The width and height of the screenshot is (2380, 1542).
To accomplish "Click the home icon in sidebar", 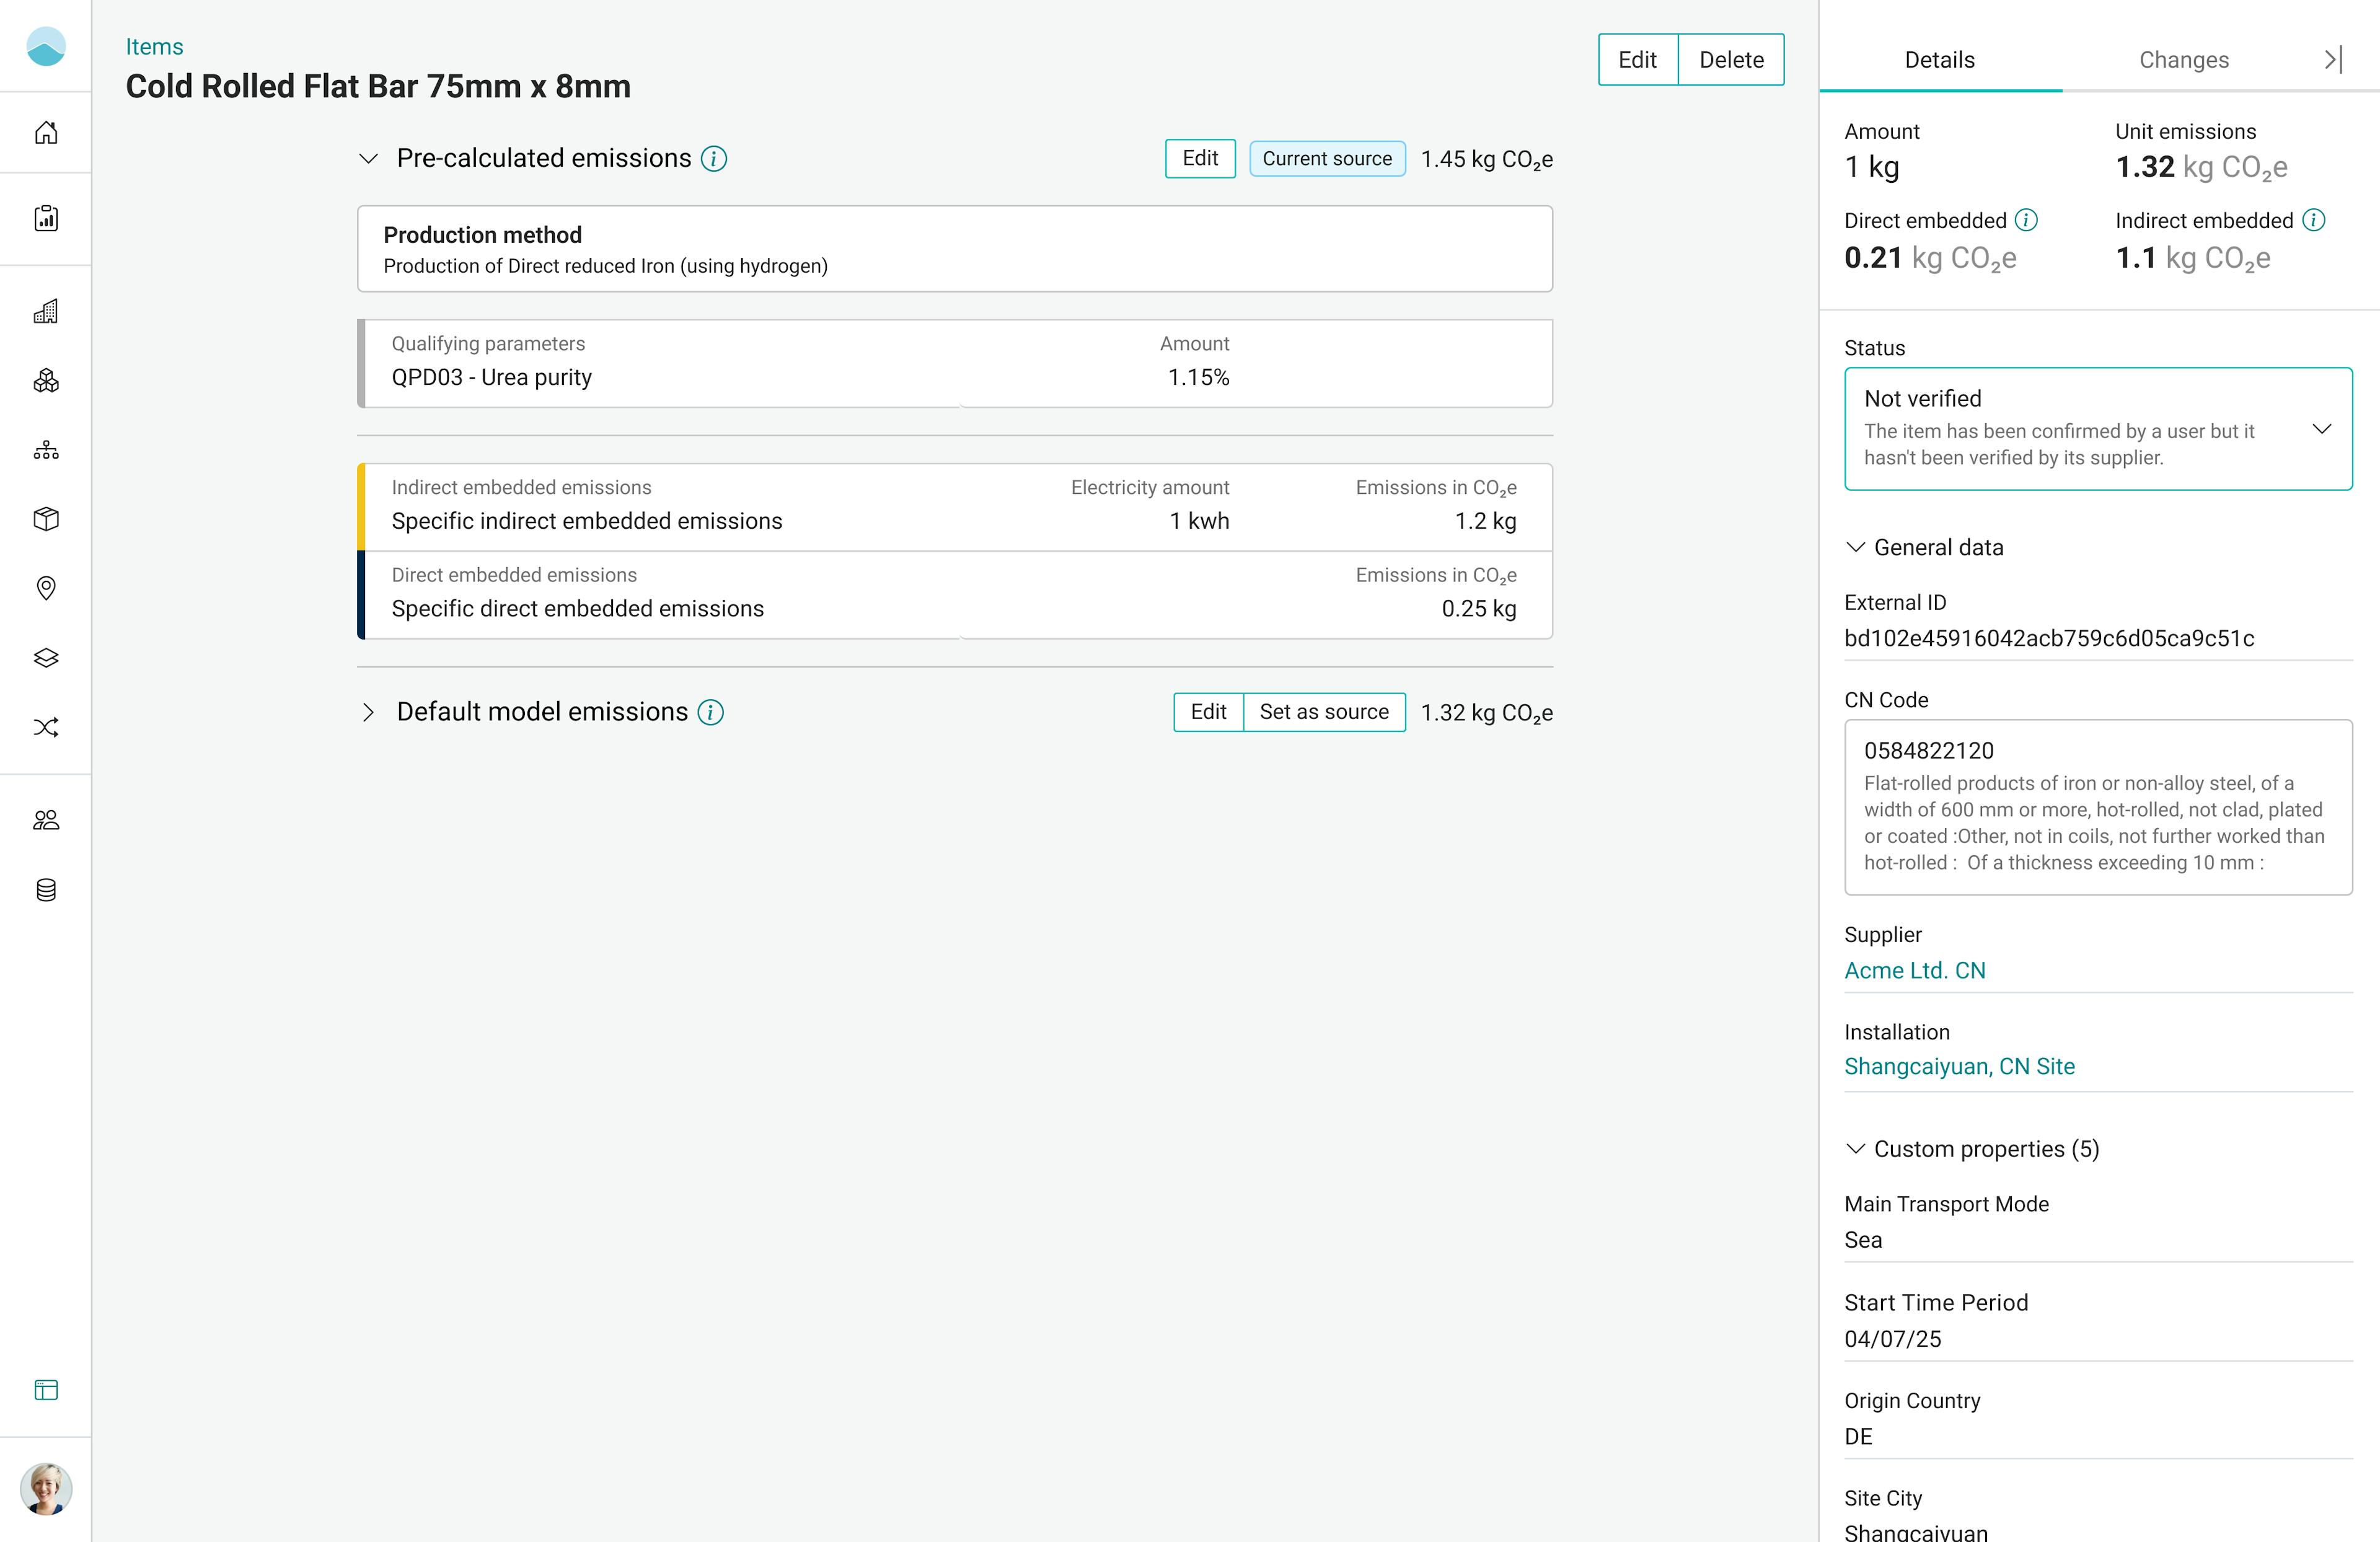I will (46, 132).
